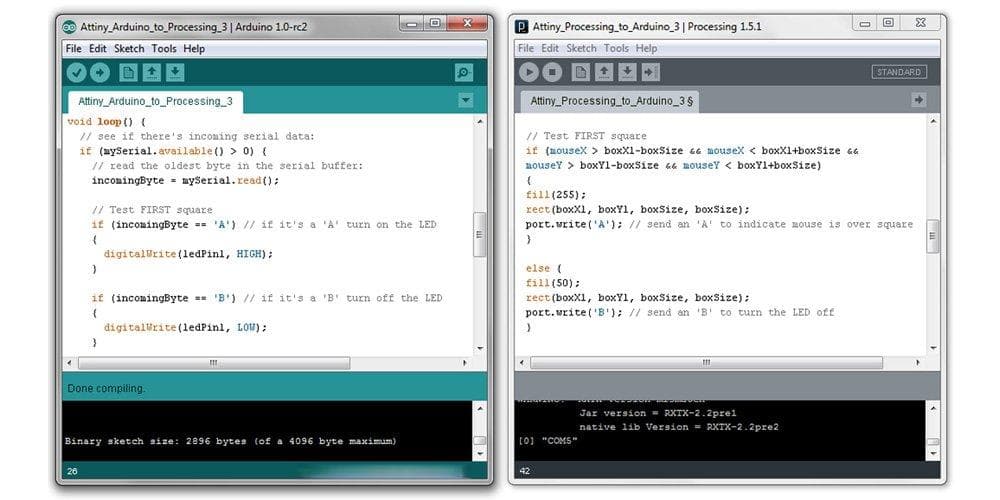Save sketch via Arduino down-arrow icon
Viewport: 1000px width, 500px height.
coord(175,73)
